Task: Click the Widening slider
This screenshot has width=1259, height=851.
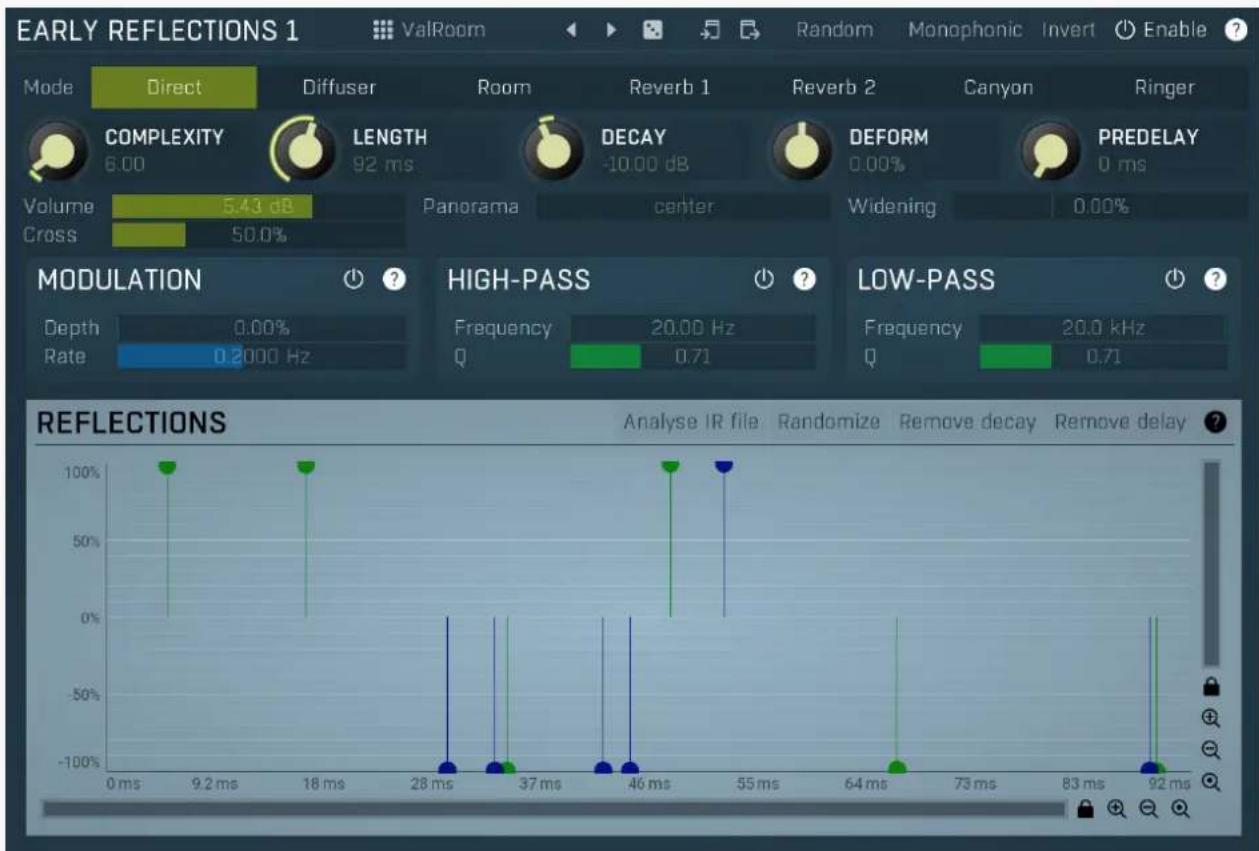Action: tap(1099, 207)
